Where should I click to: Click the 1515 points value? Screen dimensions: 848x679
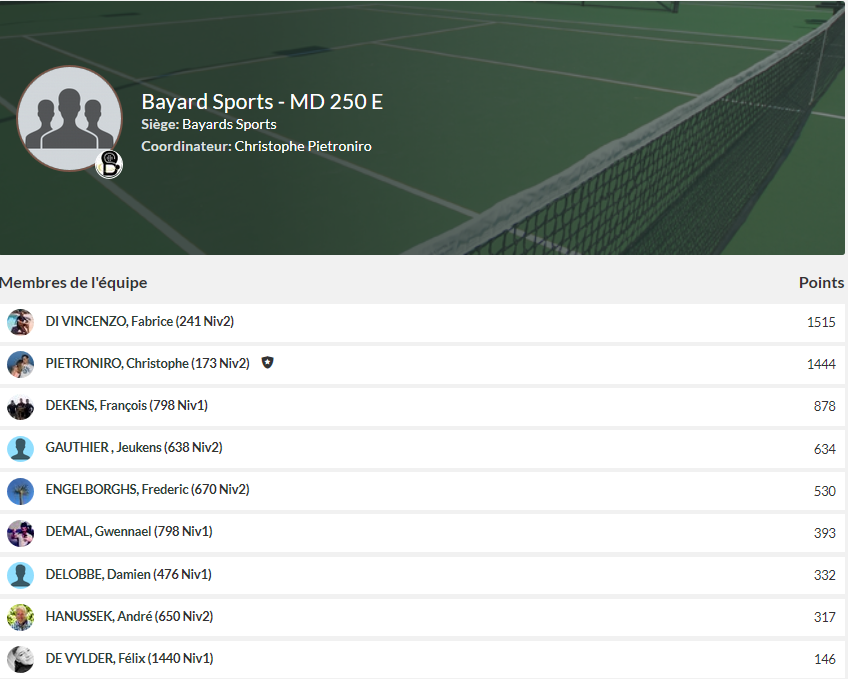(821, 322)
